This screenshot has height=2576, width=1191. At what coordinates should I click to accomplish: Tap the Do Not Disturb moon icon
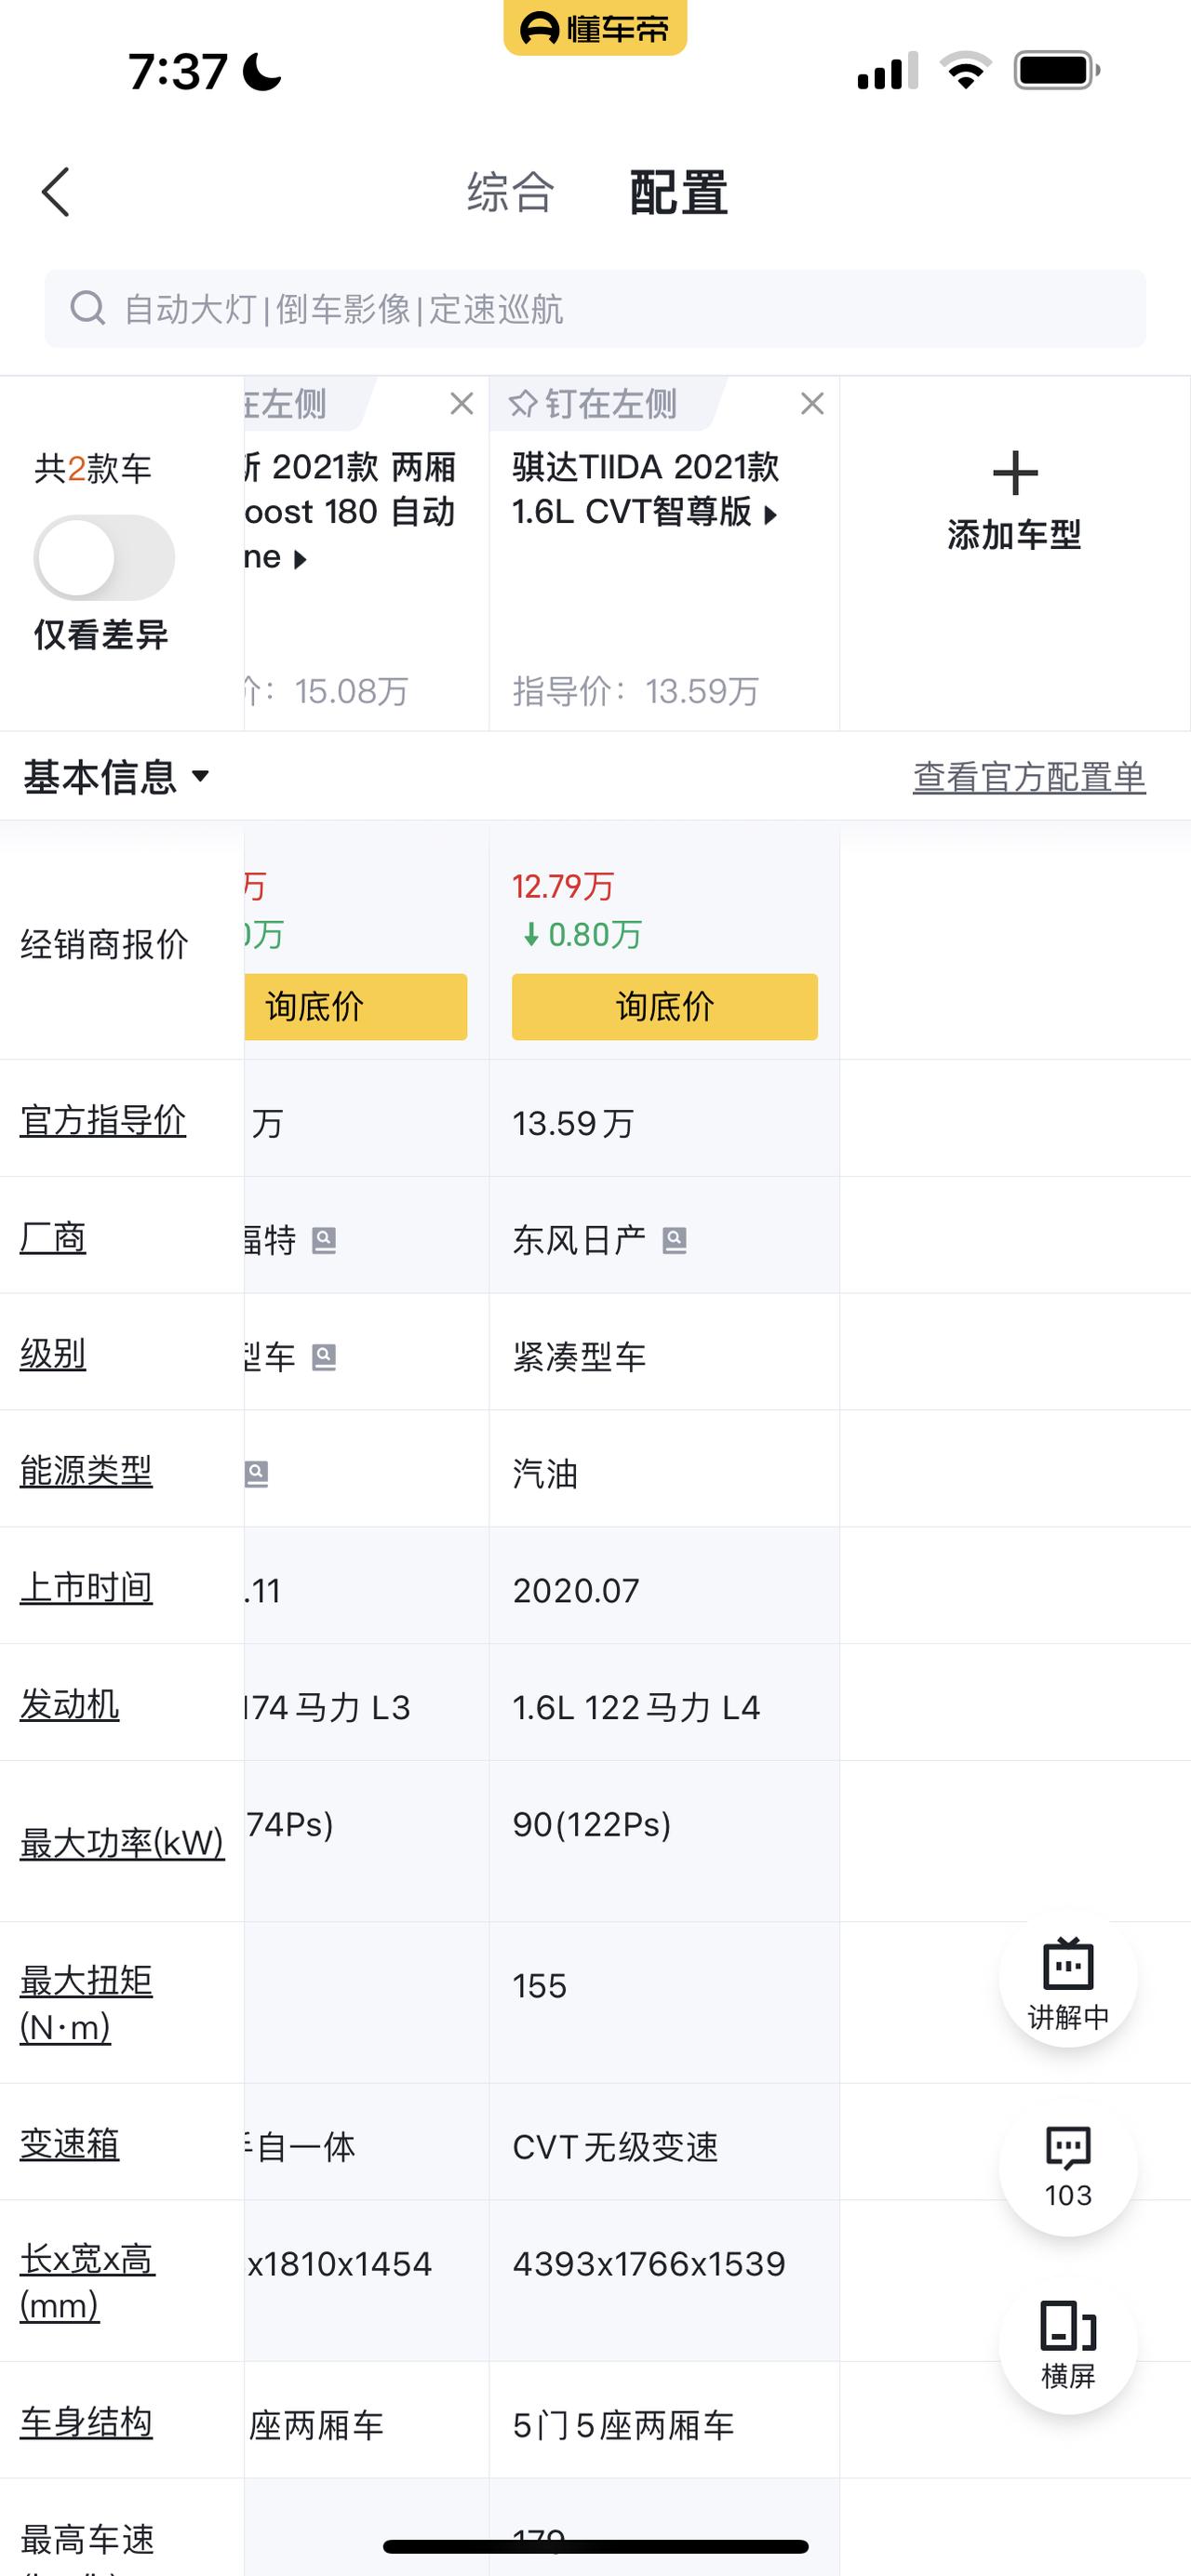pyautogui.click(x=262, y=71)
